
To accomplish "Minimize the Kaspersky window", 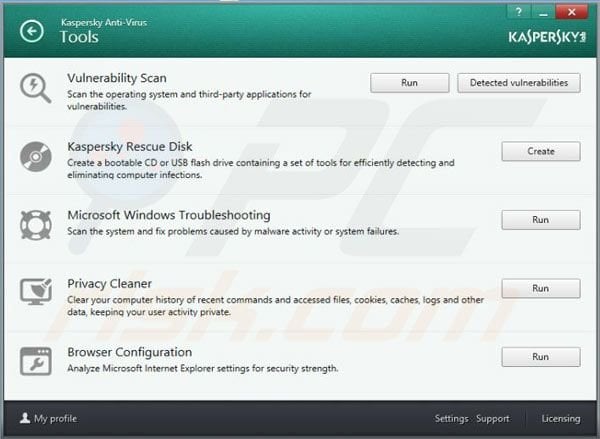I will pos(543,12).
